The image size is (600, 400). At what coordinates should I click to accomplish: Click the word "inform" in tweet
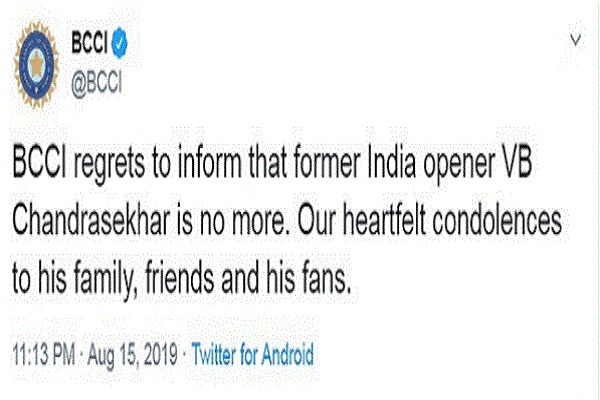(x=210, y=163)
